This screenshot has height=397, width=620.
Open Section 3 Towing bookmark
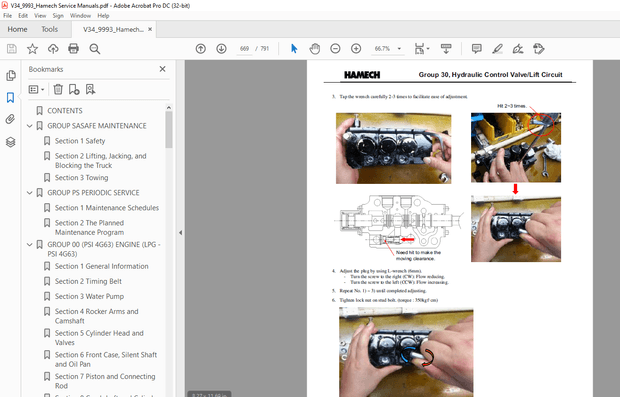pos(81,178)
